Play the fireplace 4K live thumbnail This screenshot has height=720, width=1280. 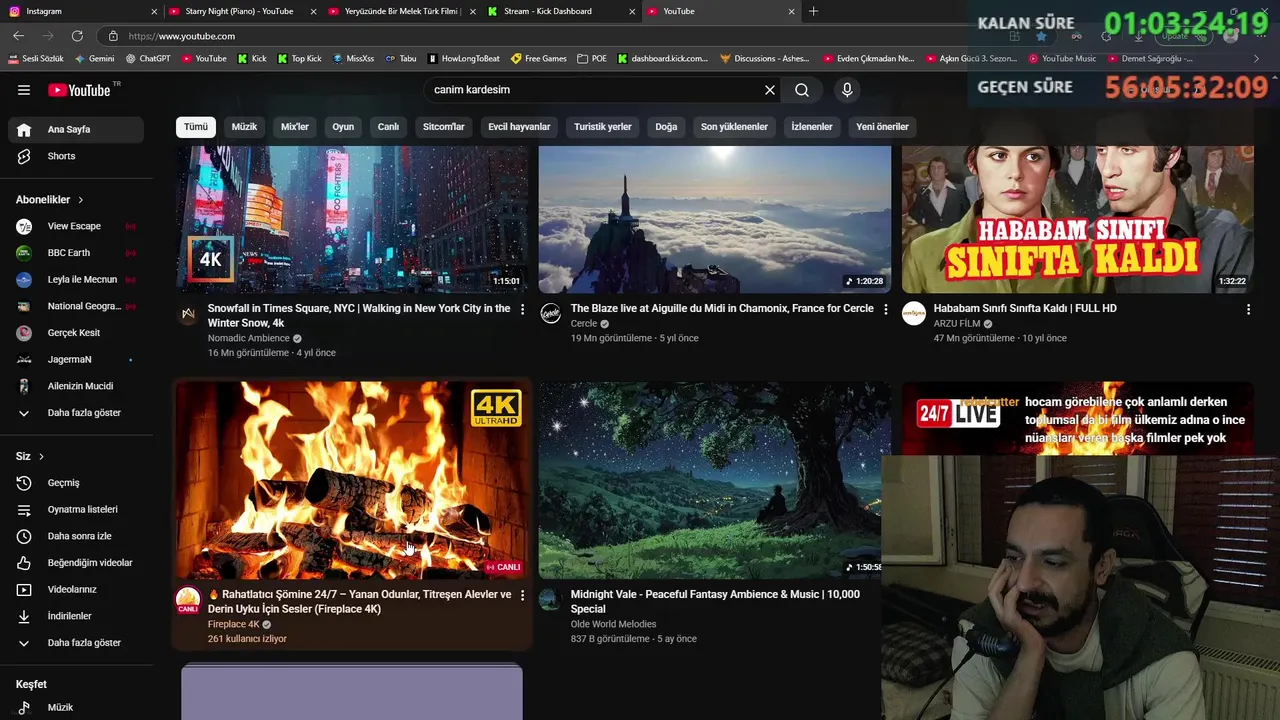tap(352, 480)
